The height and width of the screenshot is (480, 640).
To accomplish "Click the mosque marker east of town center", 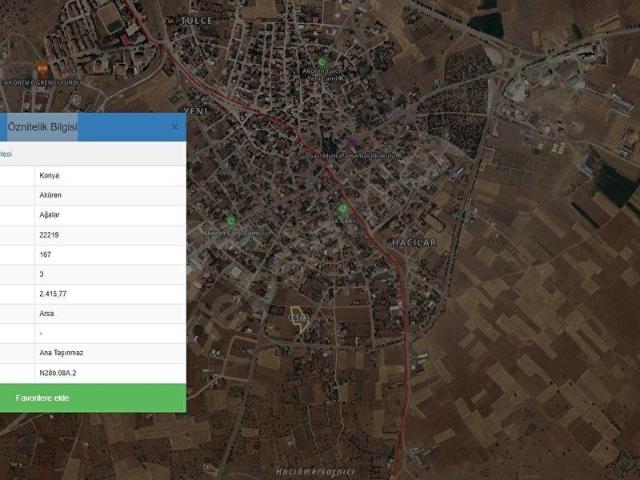I will click(x=343, y=209).
